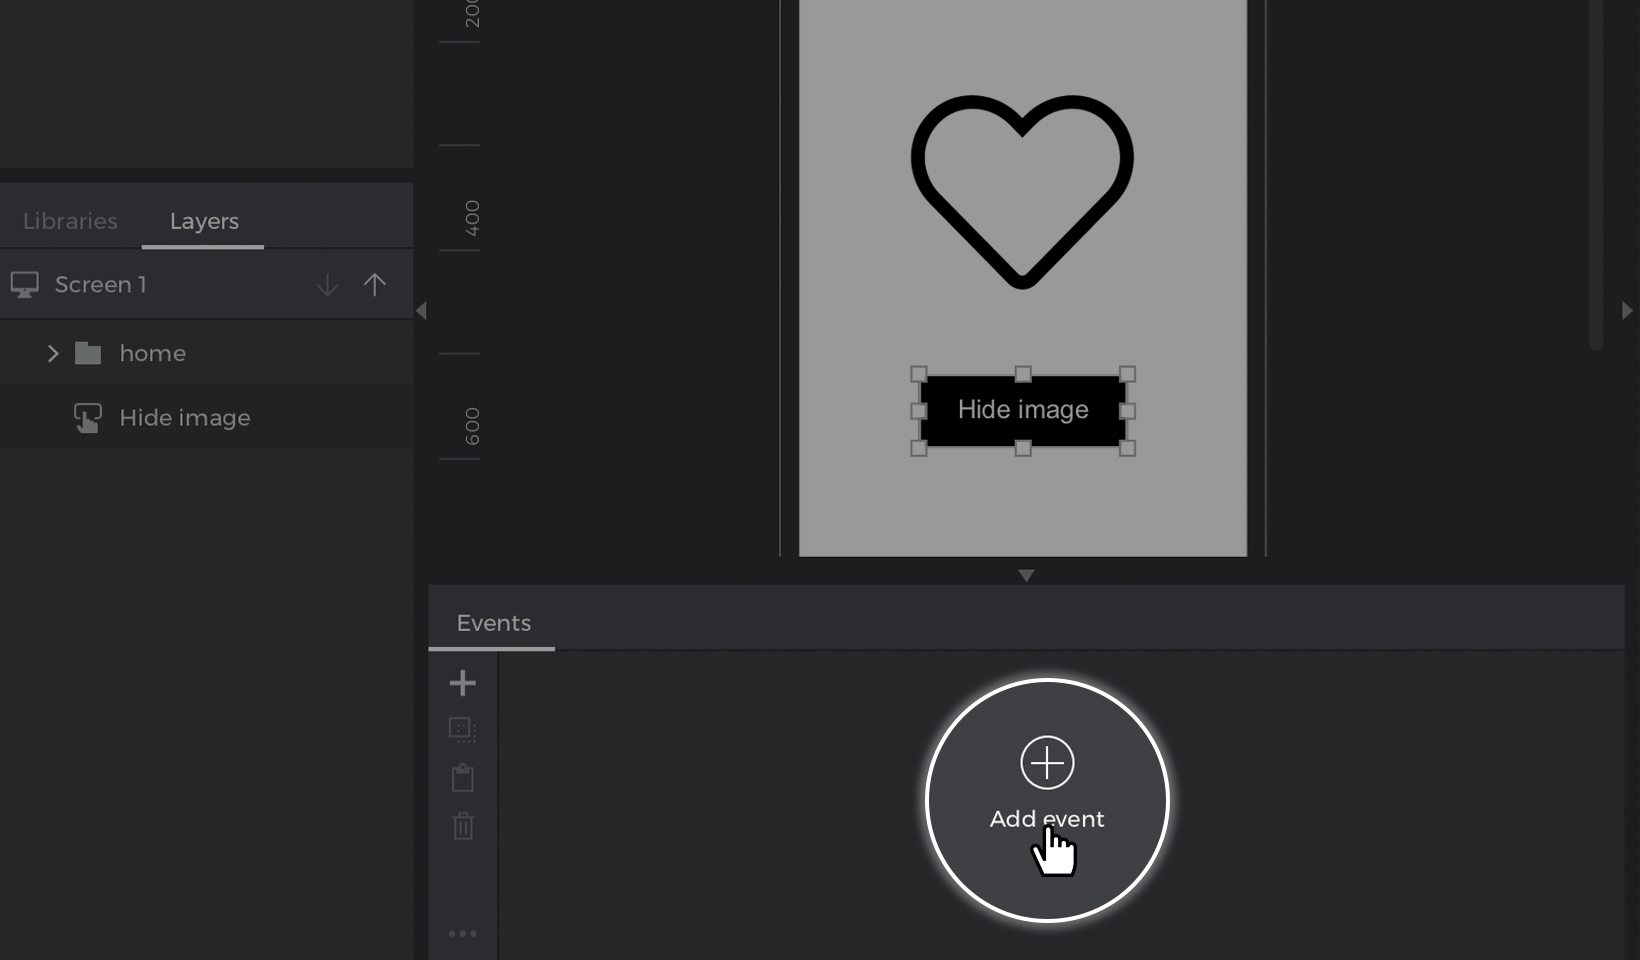
Task: Click the 400 mark on vertical ruler
Action: click(x=472, y=218)
